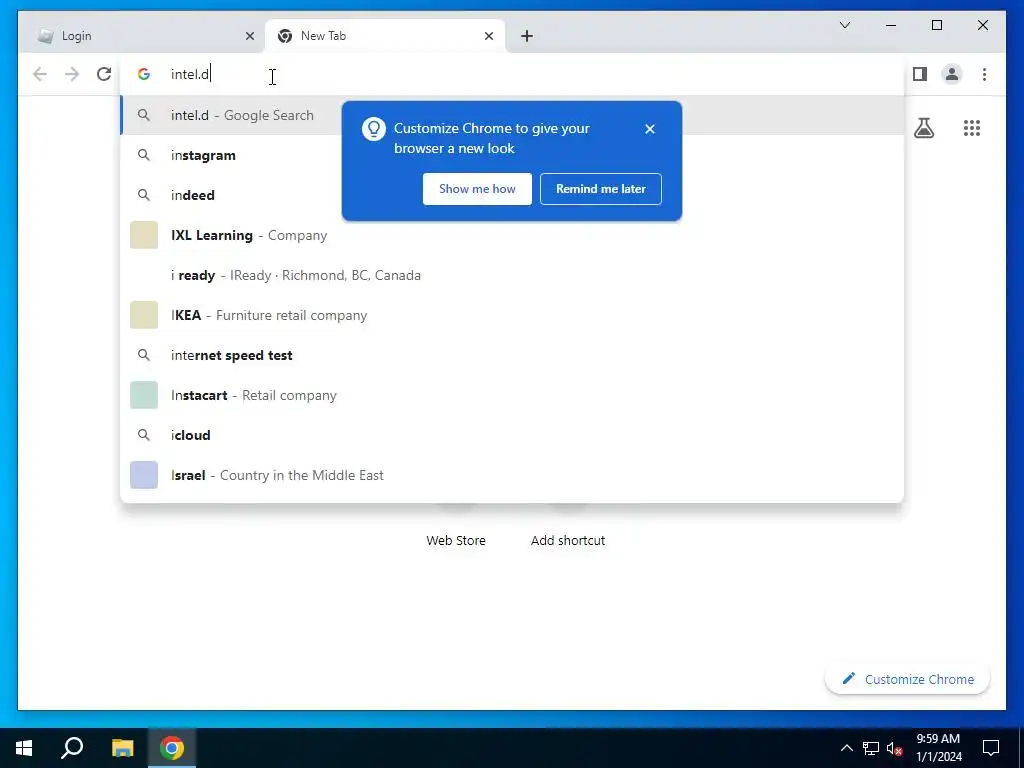
Task: Click the muted volume tray icon
Action: 895,748
